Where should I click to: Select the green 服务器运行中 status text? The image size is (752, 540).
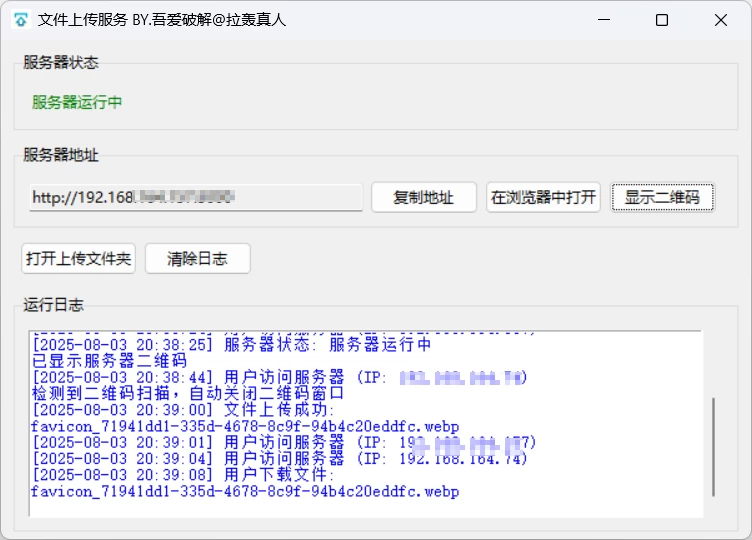[x=77, y=102]
